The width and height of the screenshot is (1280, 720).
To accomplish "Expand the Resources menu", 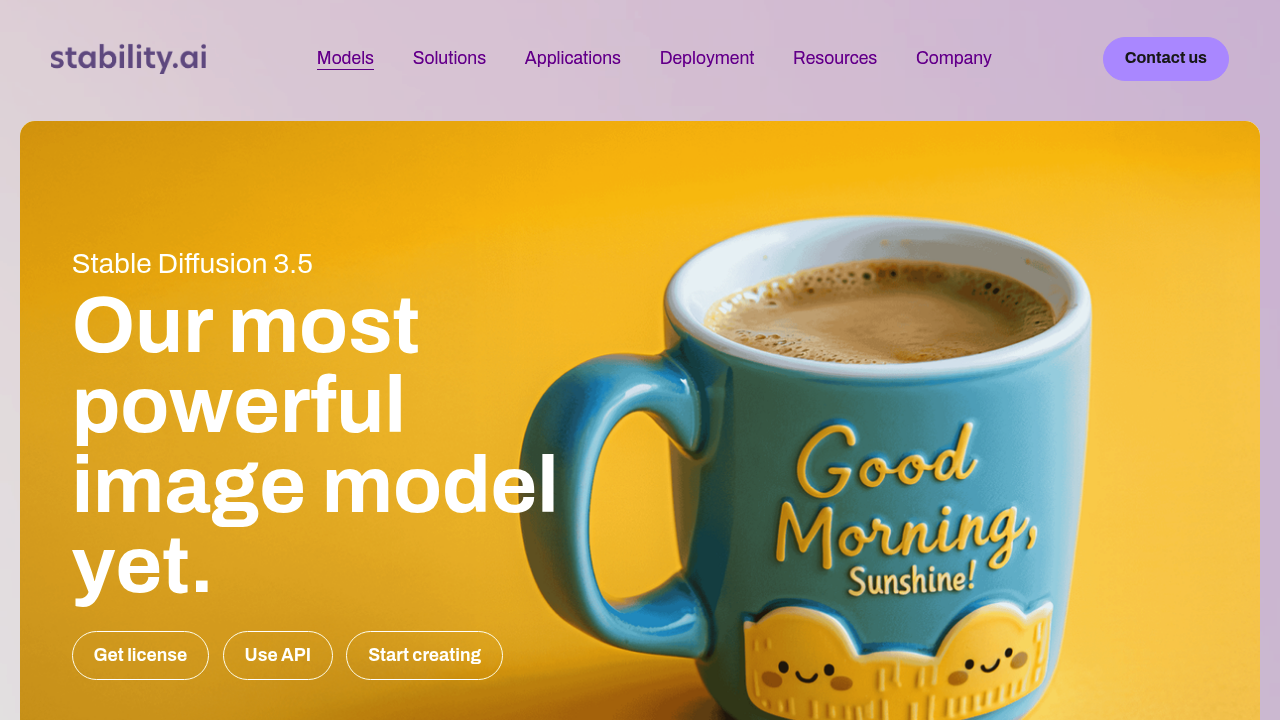I will point(835,58).
